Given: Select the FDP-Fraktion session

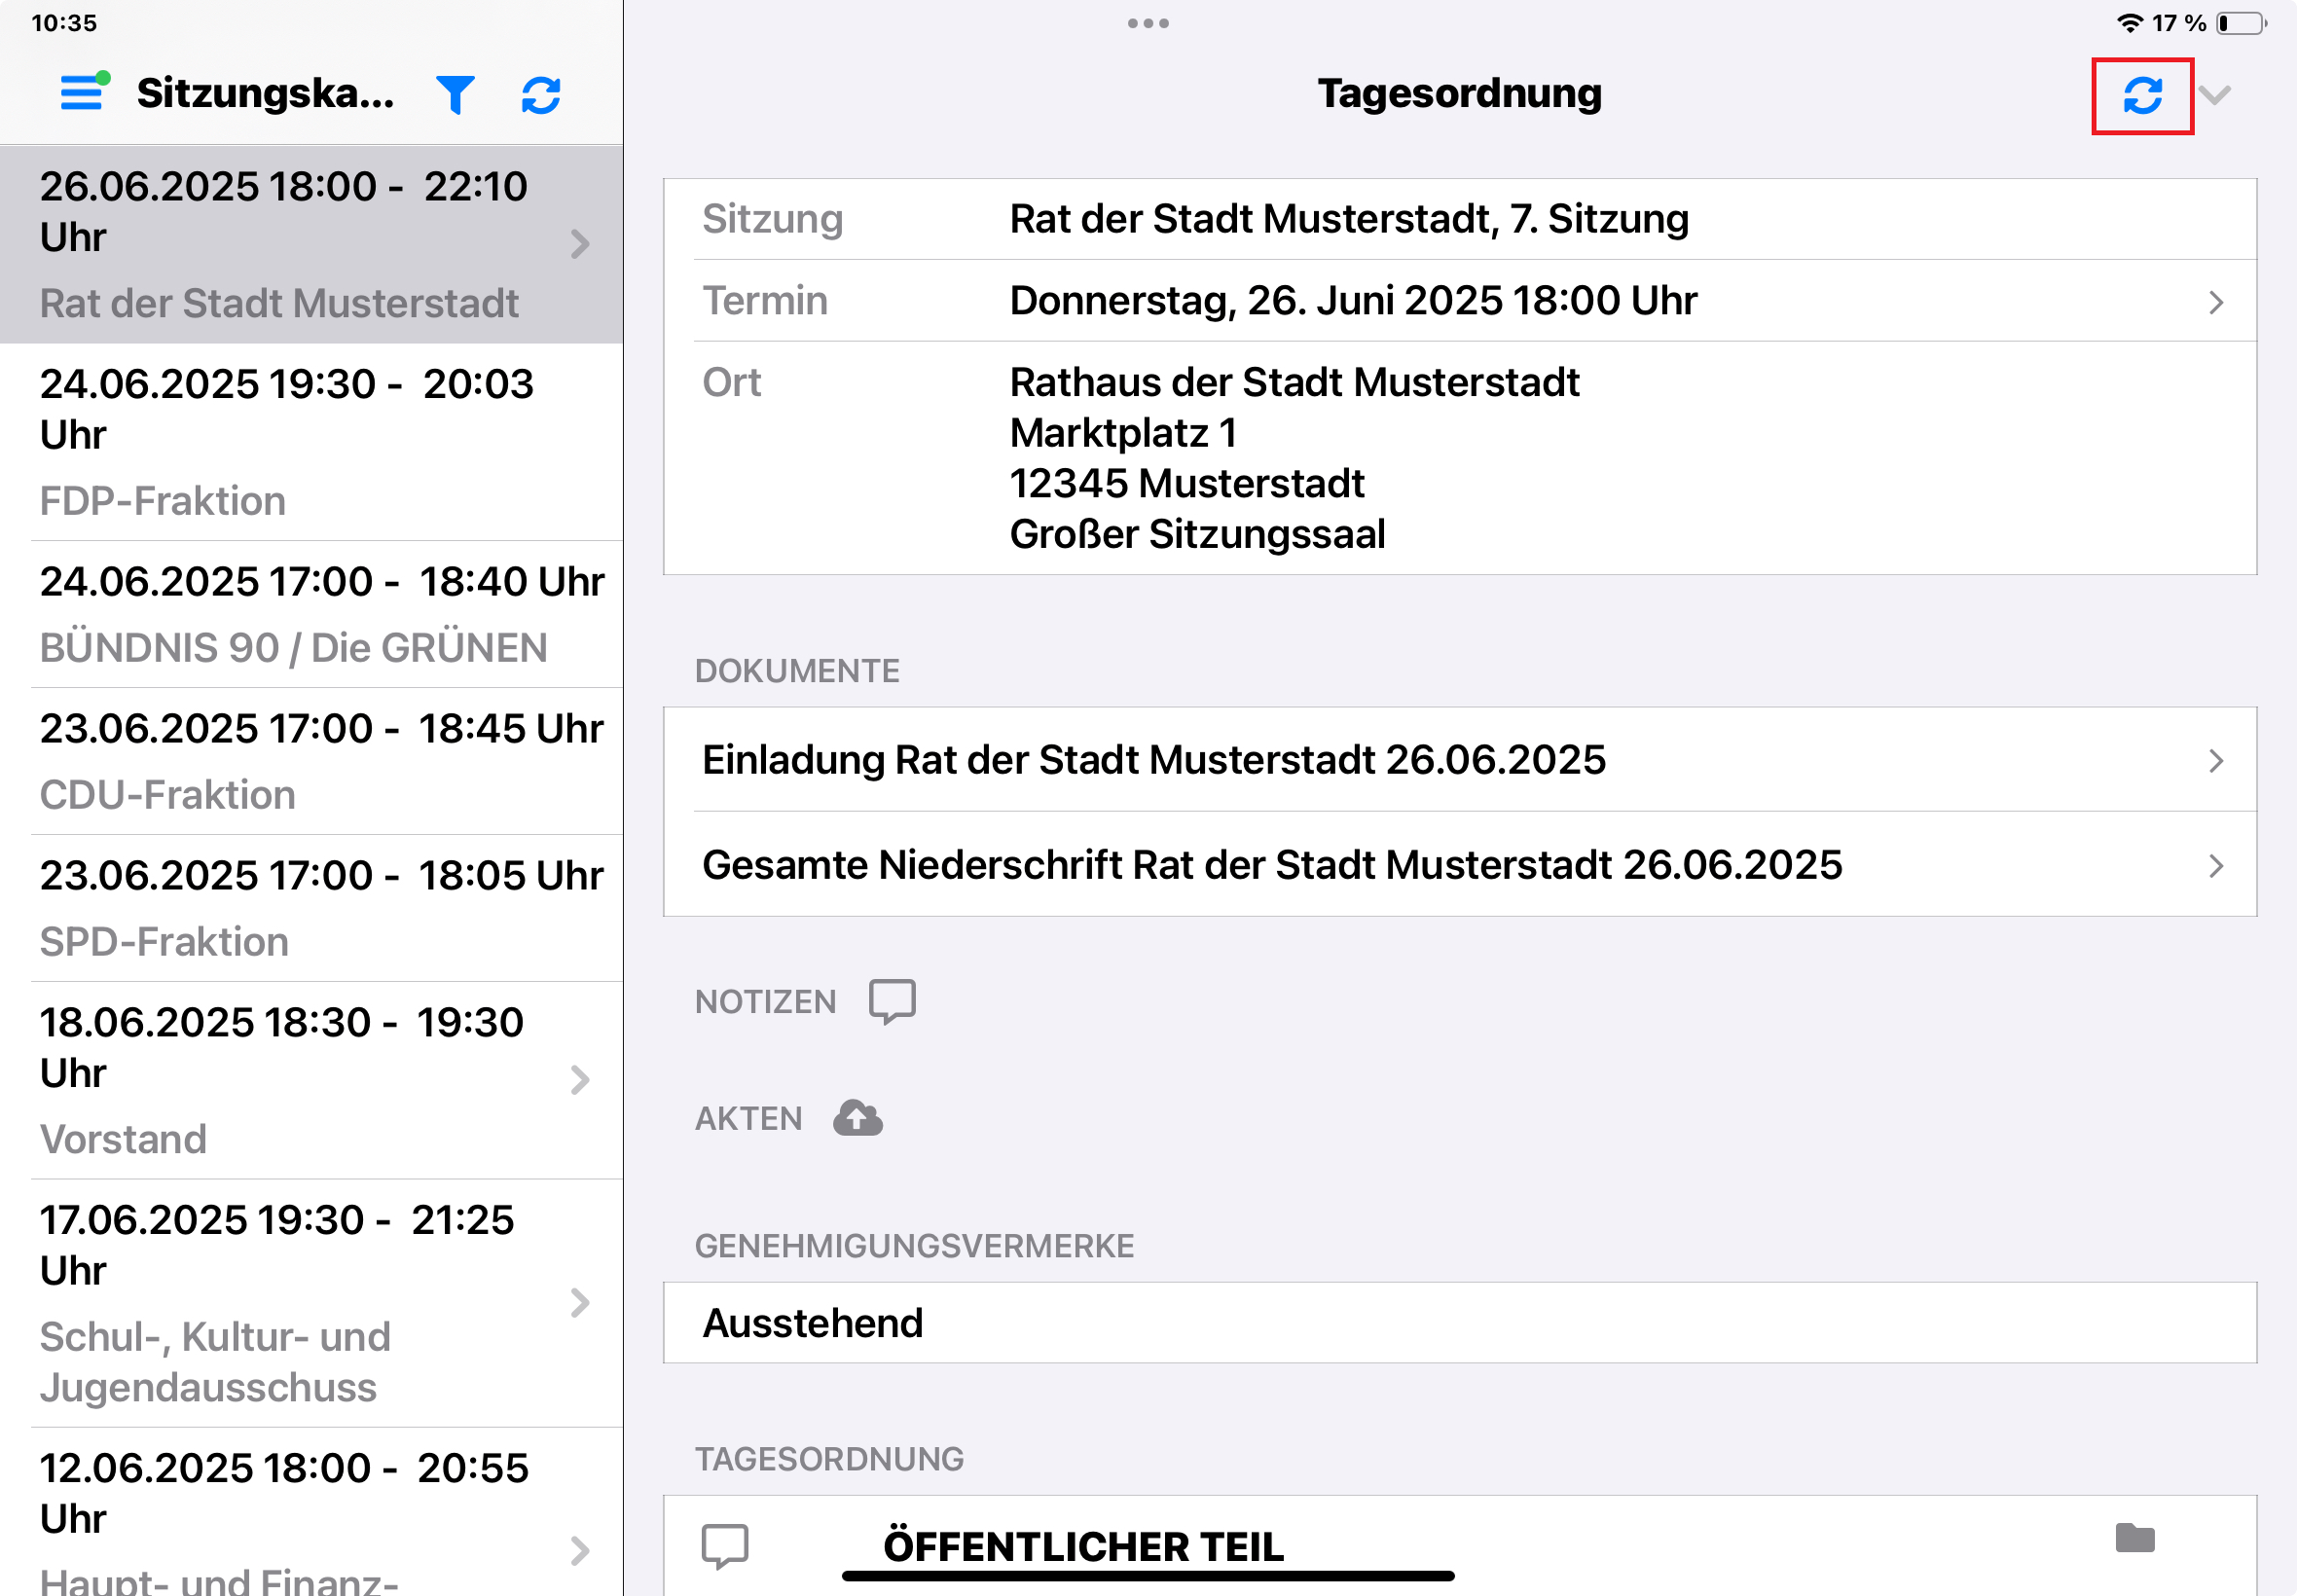Looking at the screenshot, I should point(312,442).
